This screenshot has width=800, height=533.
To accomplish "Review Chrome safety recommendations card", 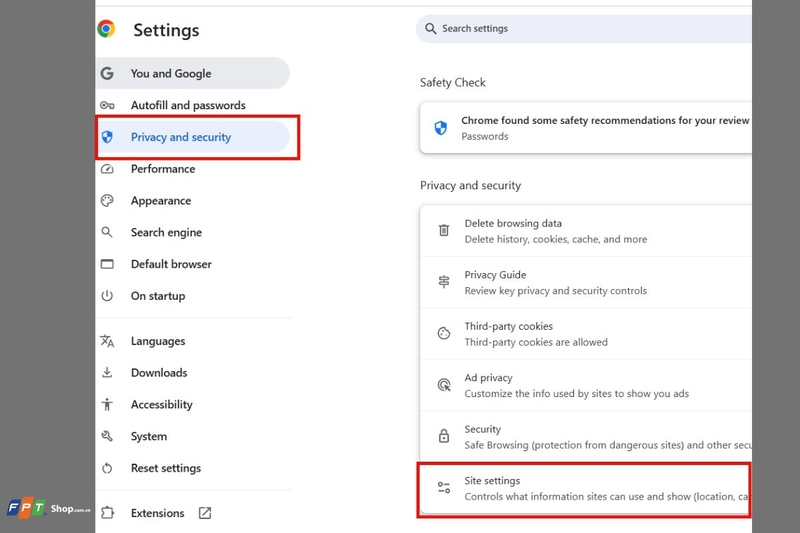I will [x=585, y=128].
